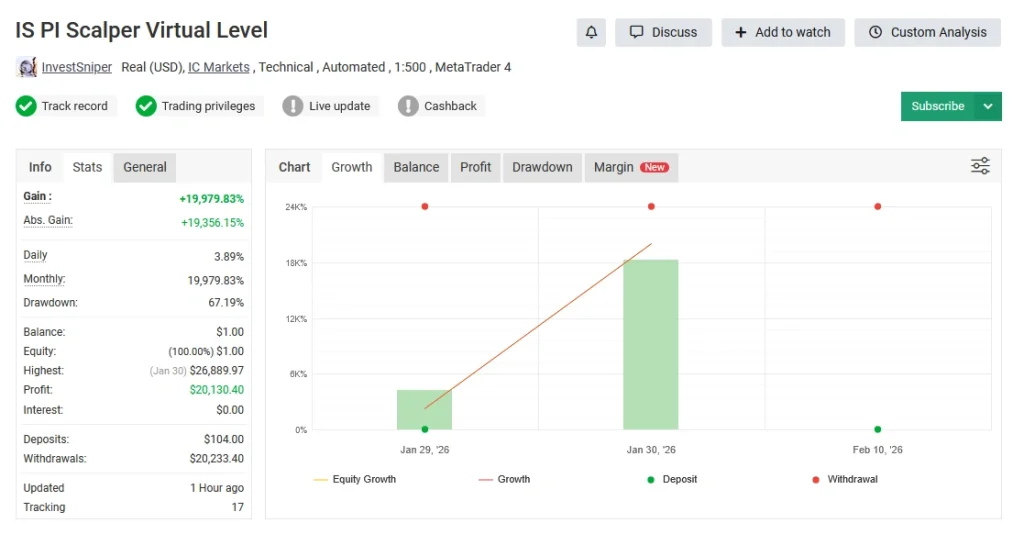Viewport: 1024px width, 534px height.
Task: Switch to the Stats tab
Action: pos(87,167)
